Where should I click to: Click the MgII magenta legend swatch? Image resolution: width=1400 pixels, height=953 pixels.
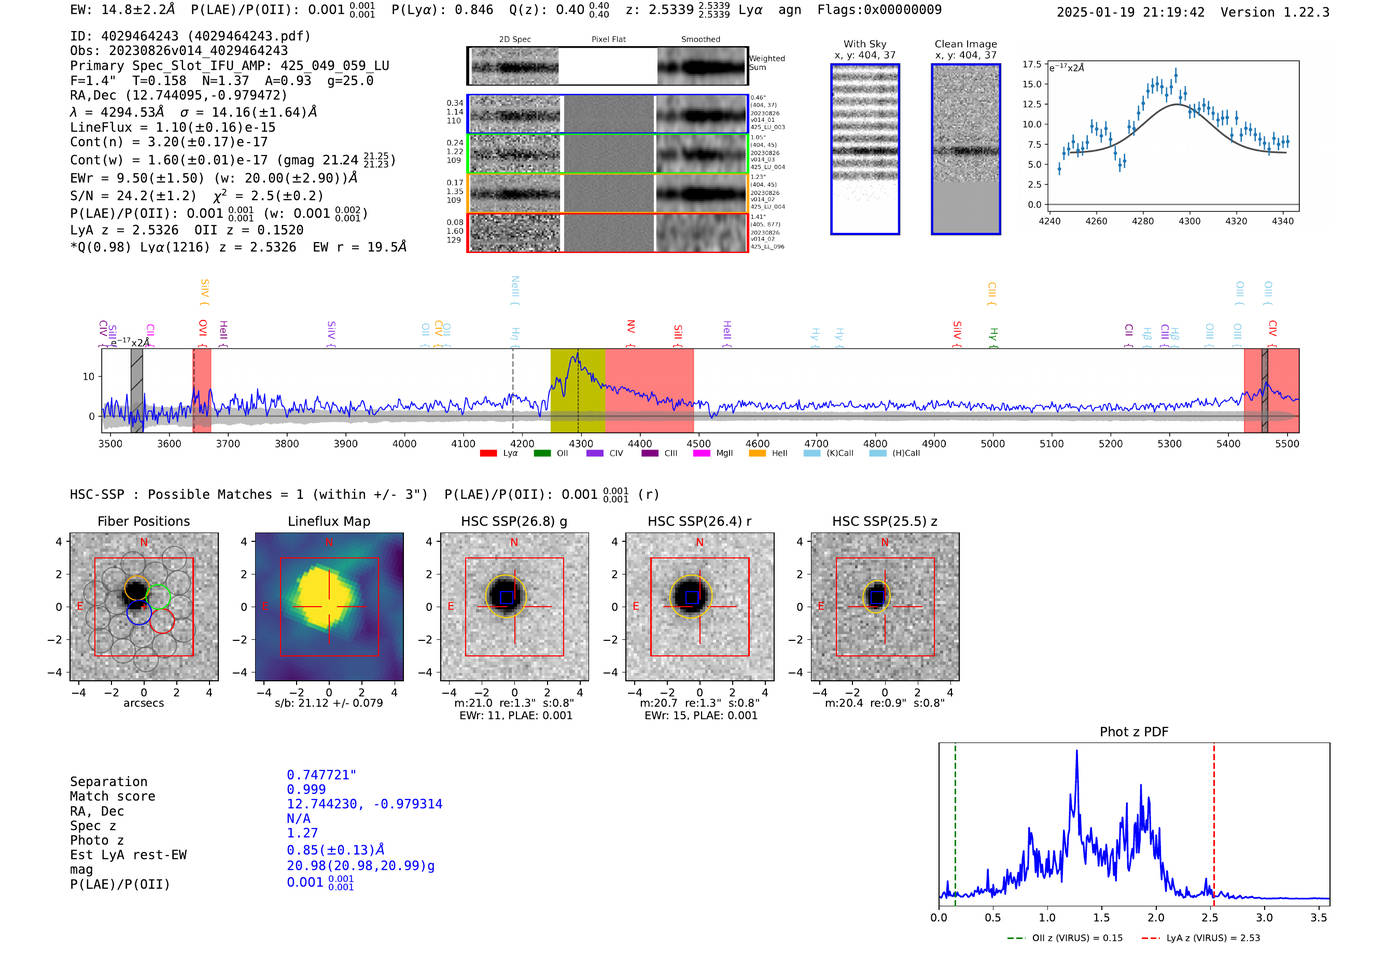tap(703, 454)
